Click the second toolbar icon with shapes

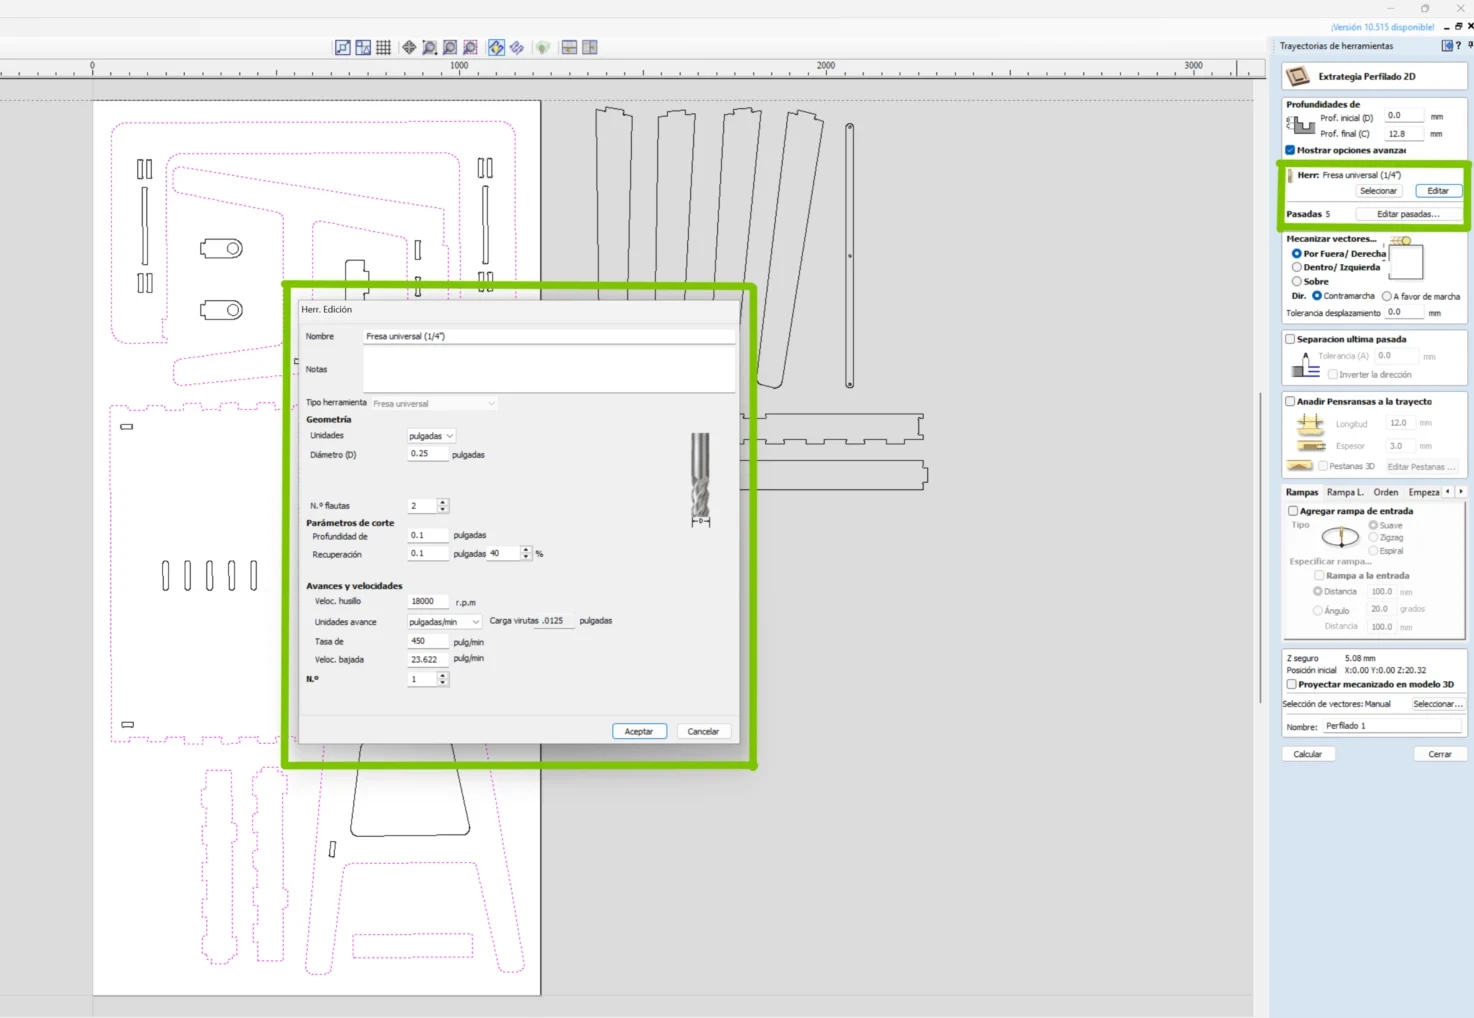tap(363, 47)
